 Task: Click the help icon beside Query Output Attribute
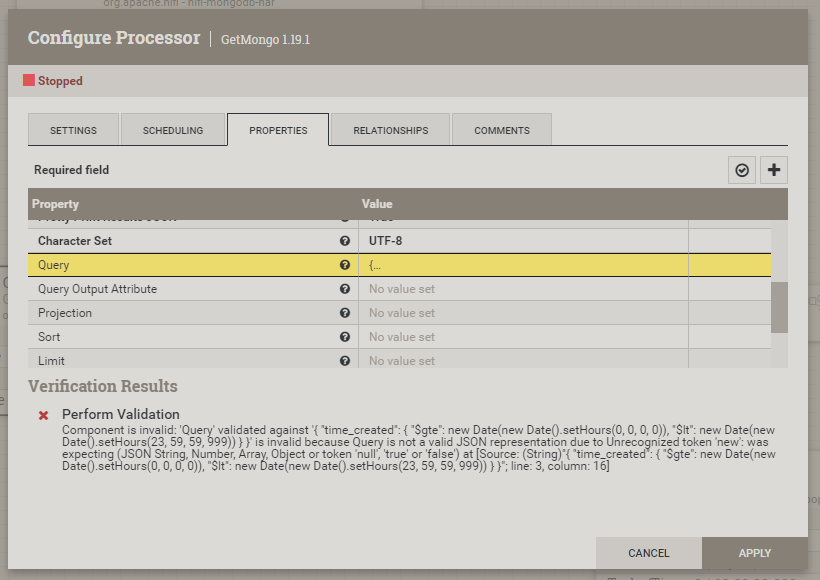(345, 288)
